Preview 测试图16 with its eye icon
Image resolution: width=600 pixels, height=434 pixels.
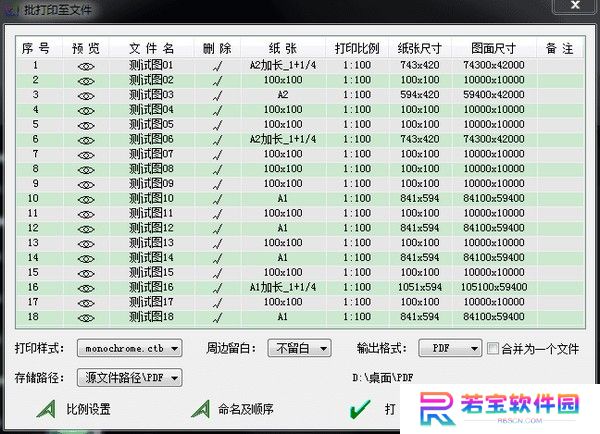click(86, 289)
